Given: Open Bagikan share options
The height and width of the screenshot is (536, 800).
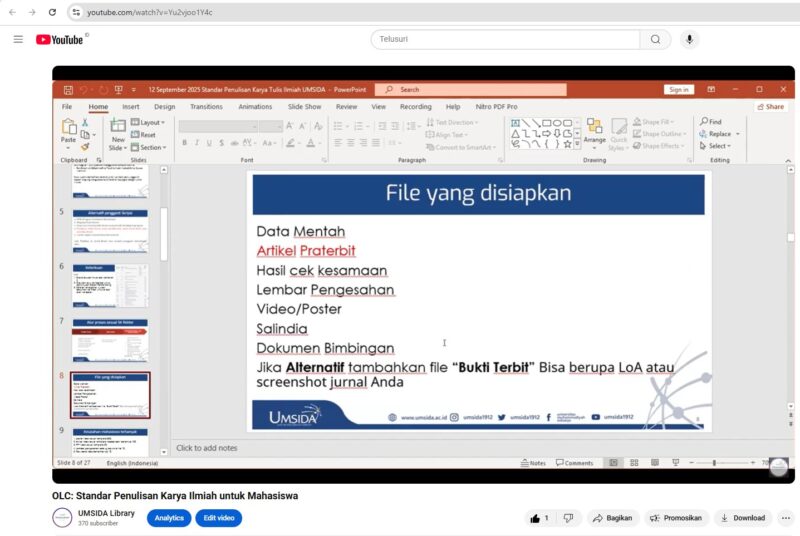Looking at the screenshot, I should pos(612,518).
